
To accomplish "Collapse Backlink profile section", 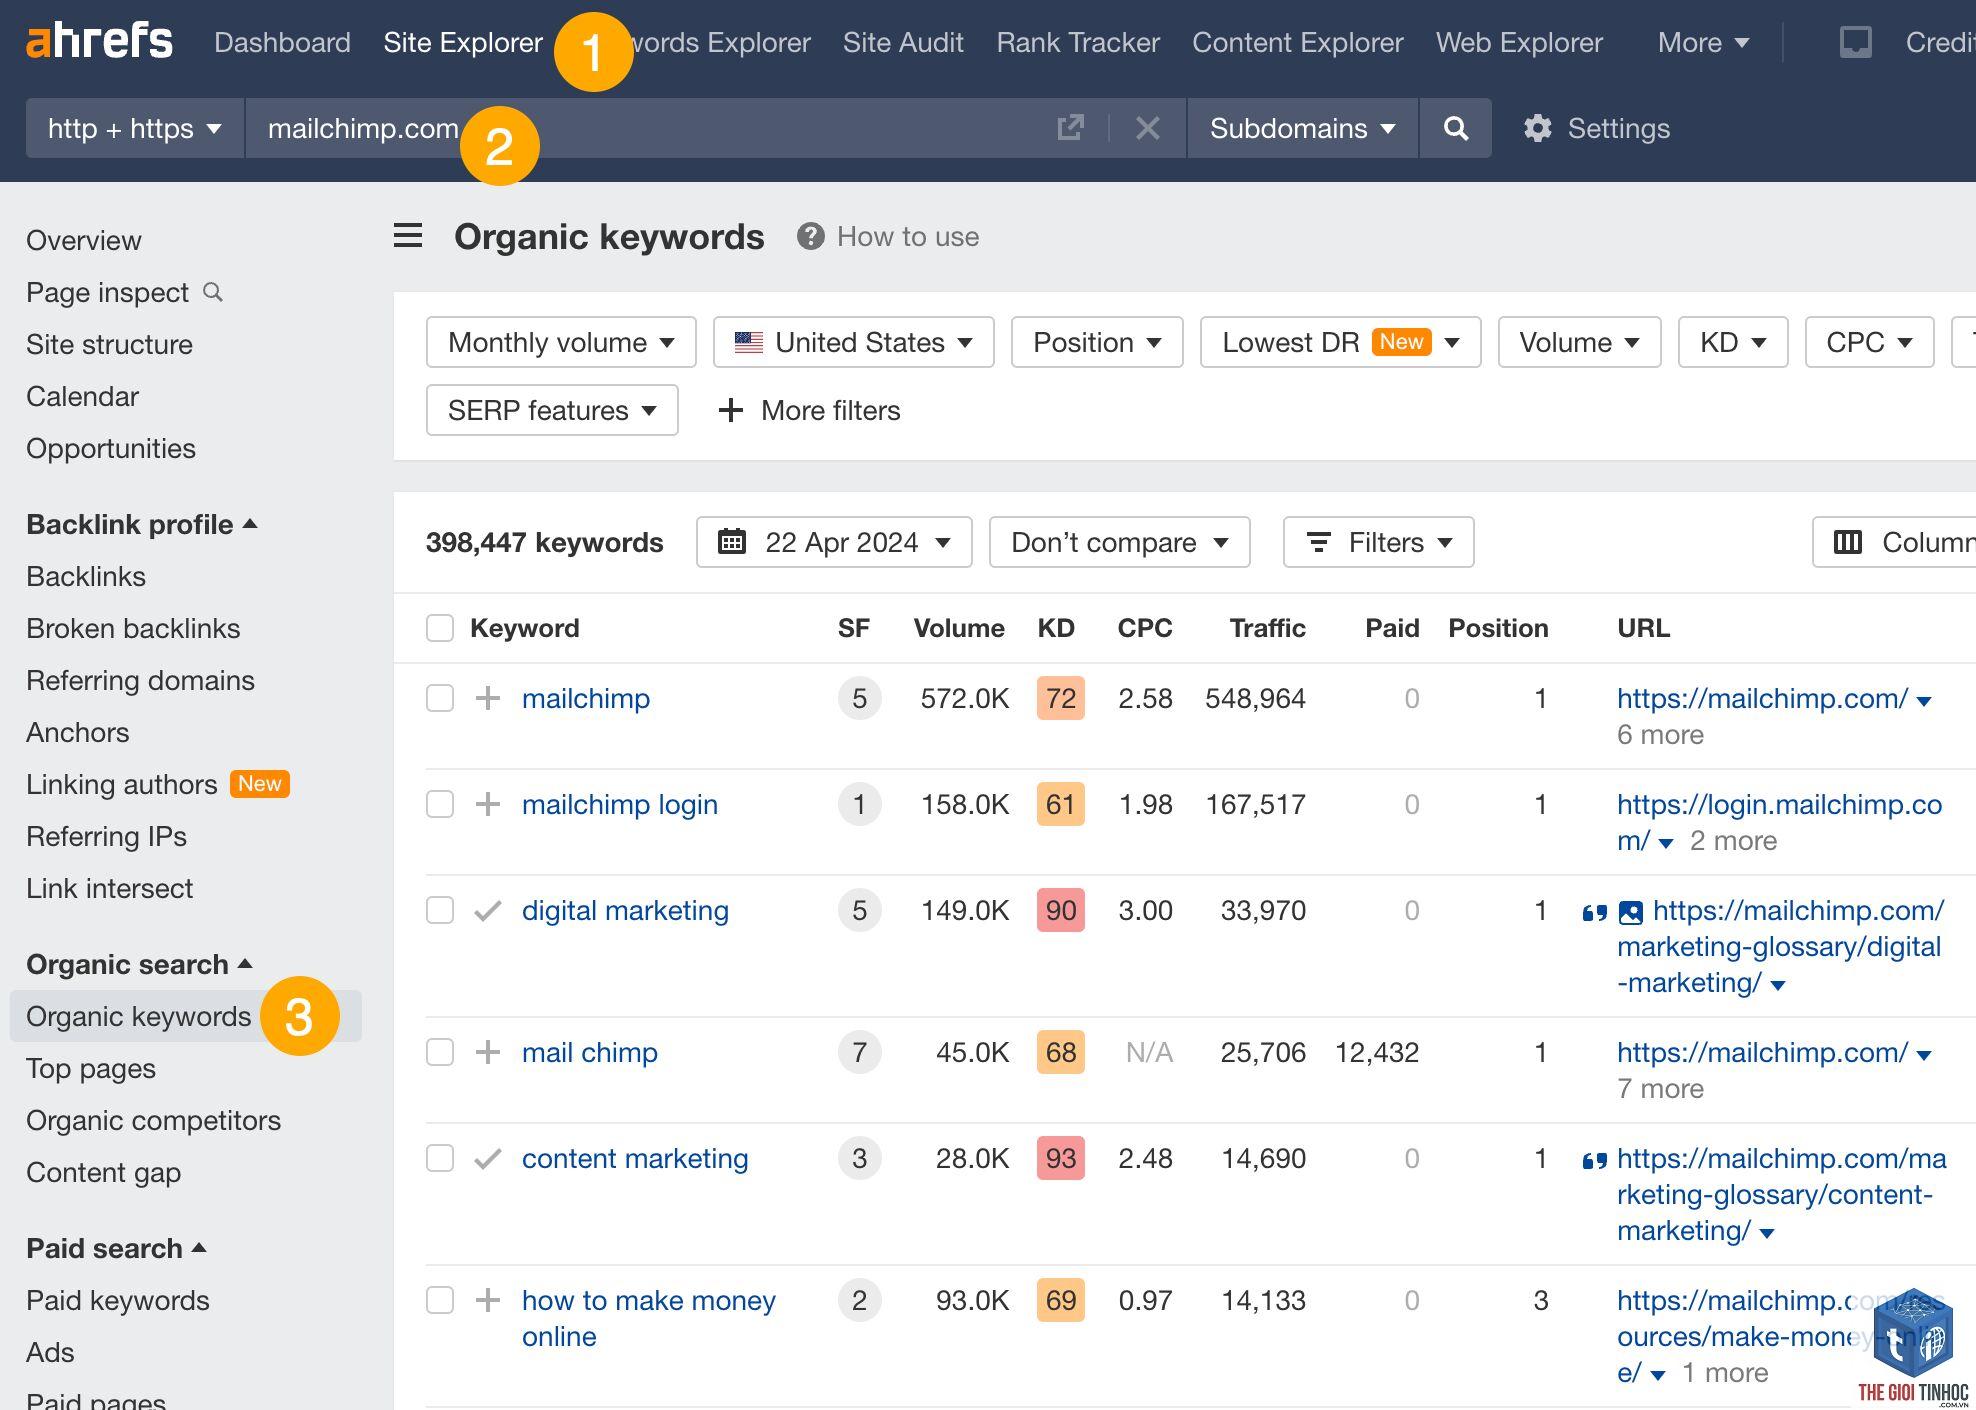I will 142,524.
